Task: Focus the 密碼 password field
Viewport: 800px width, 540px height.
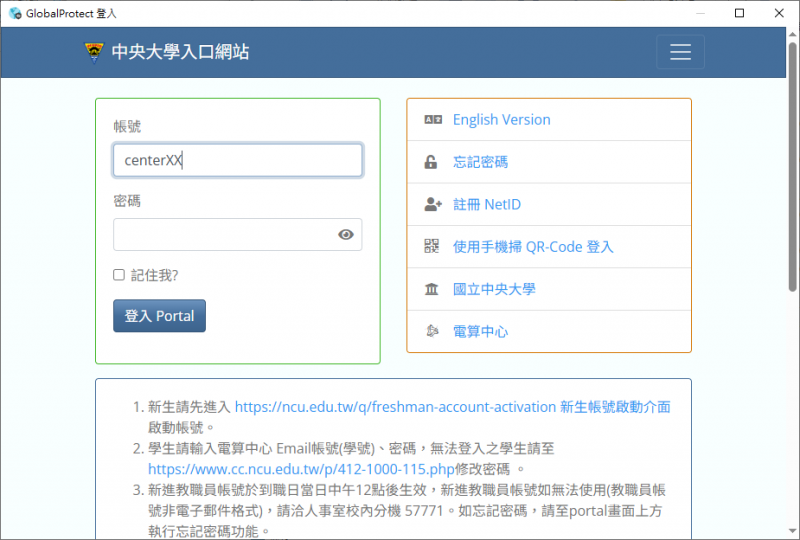Action: pyautogui.click(x=225, y=235)
